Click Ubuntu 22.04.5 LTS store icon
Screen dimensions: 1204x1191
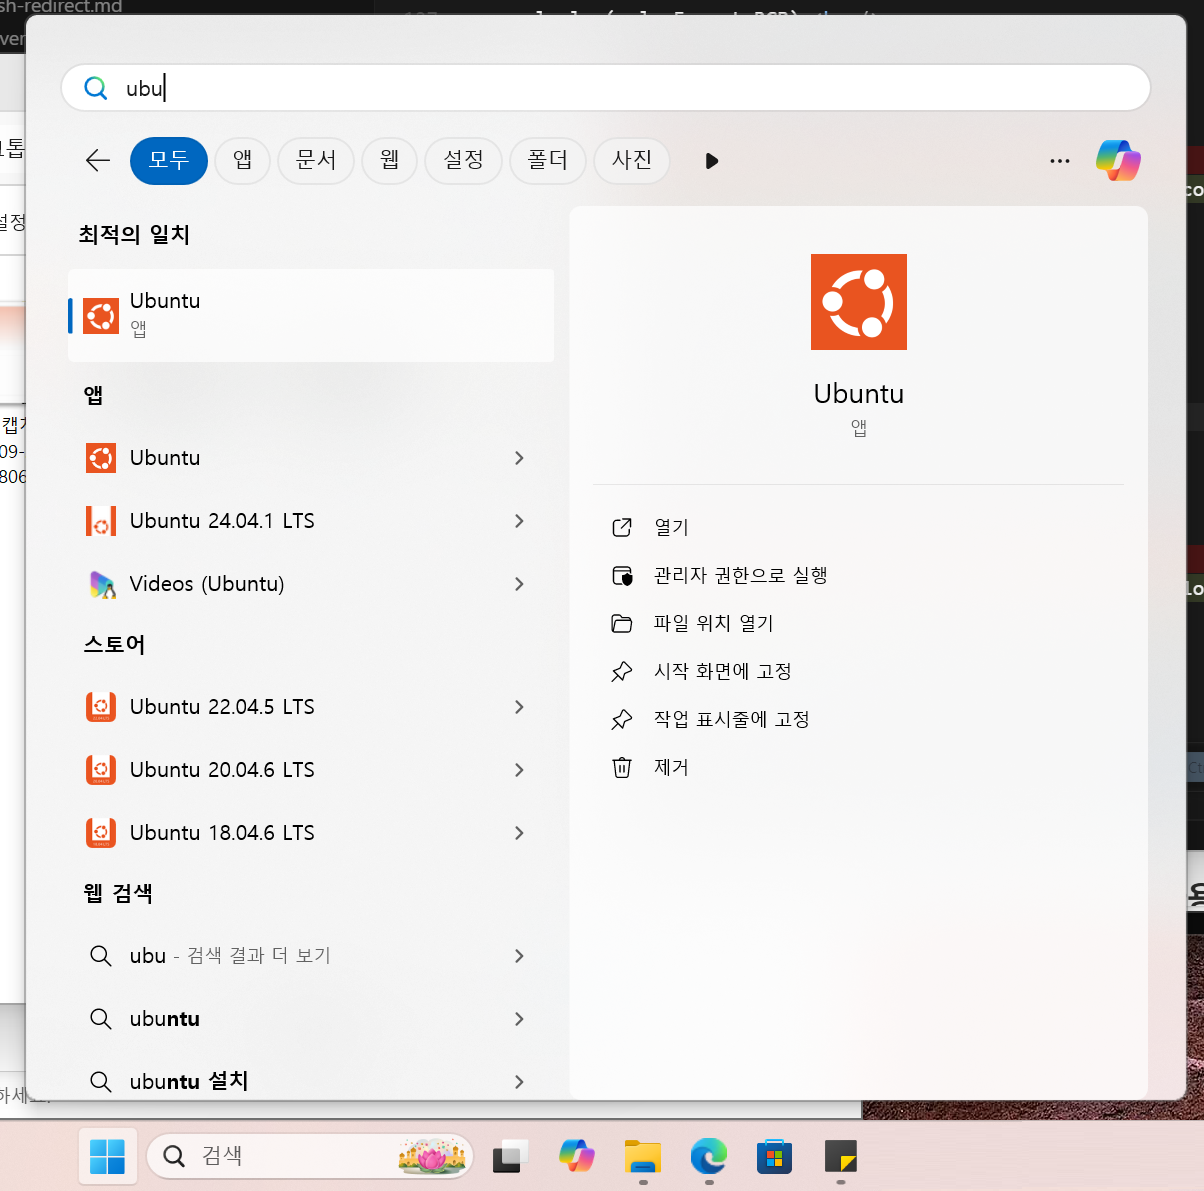pyautogui.click(x=101, y=707)
